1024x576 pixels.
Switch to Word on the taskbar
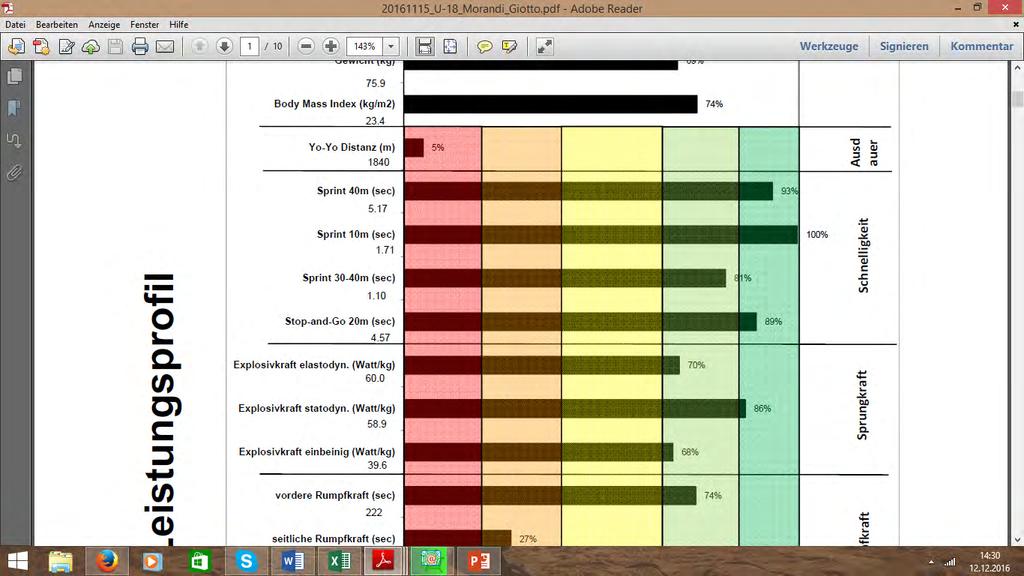(x=293, y=561)
